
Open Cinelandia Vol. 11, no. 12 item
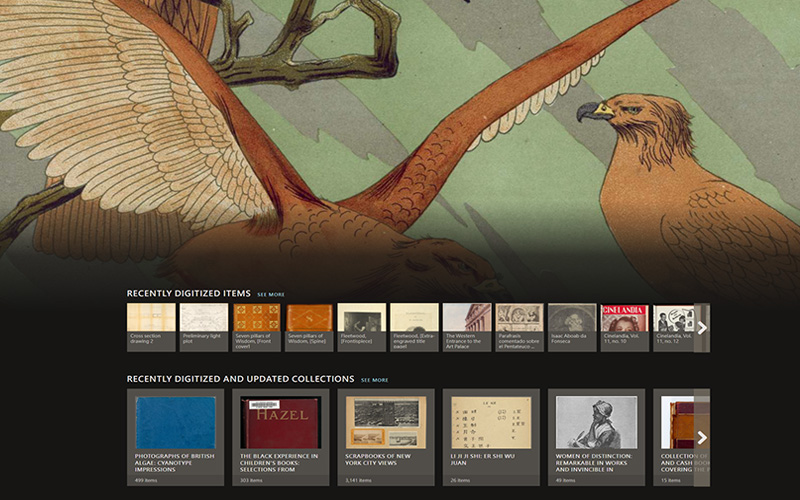coord(674,326)
